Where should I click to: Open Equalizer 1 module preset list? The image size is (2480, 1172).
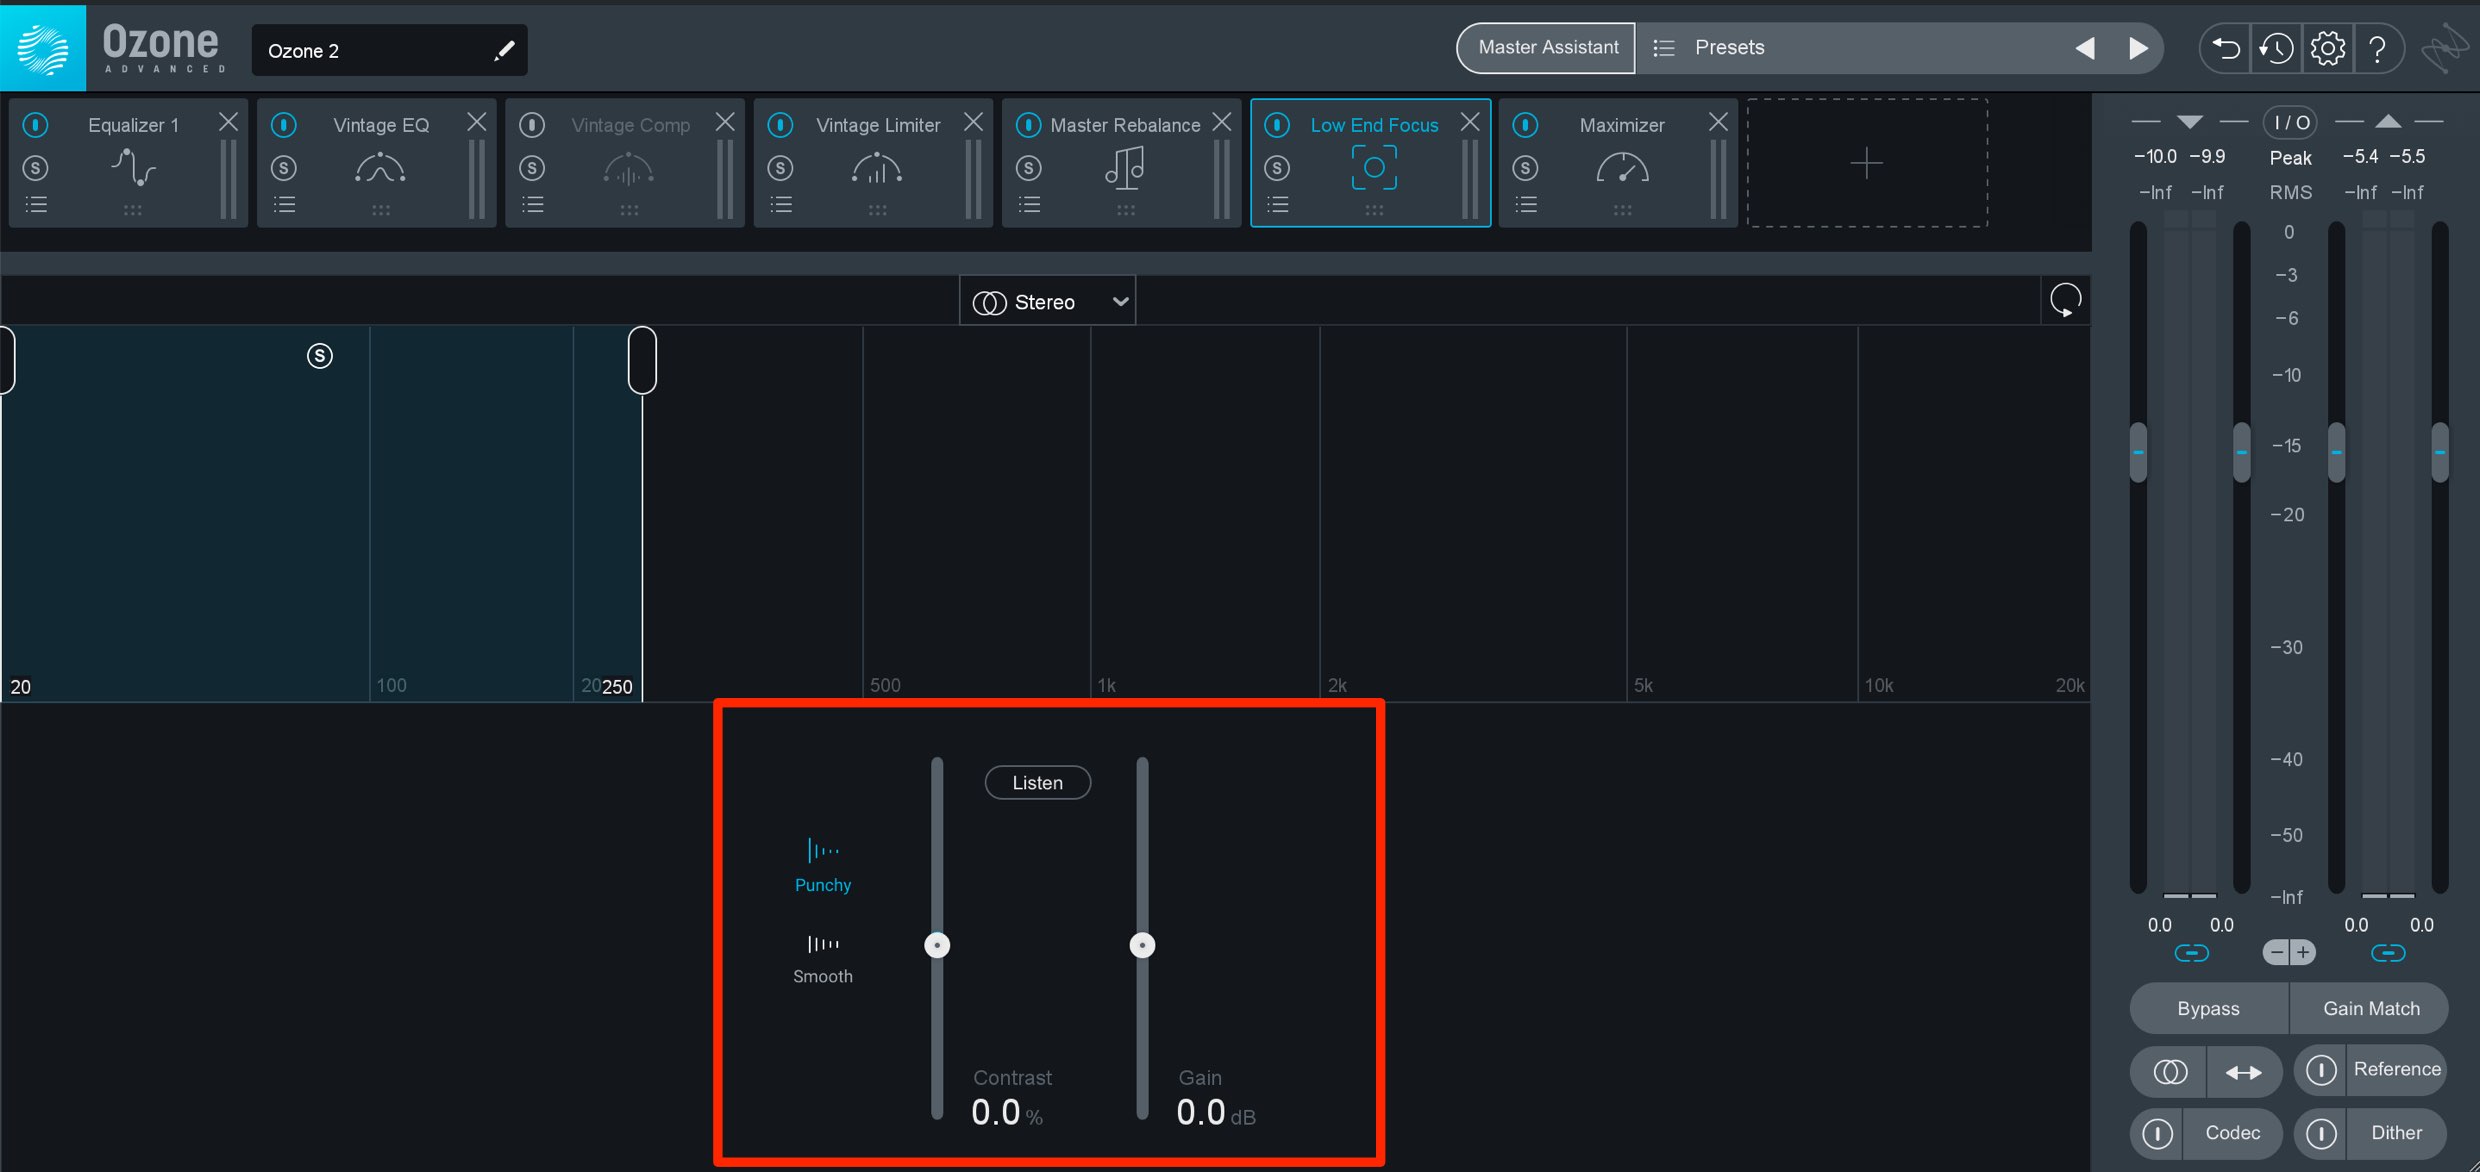36,205
